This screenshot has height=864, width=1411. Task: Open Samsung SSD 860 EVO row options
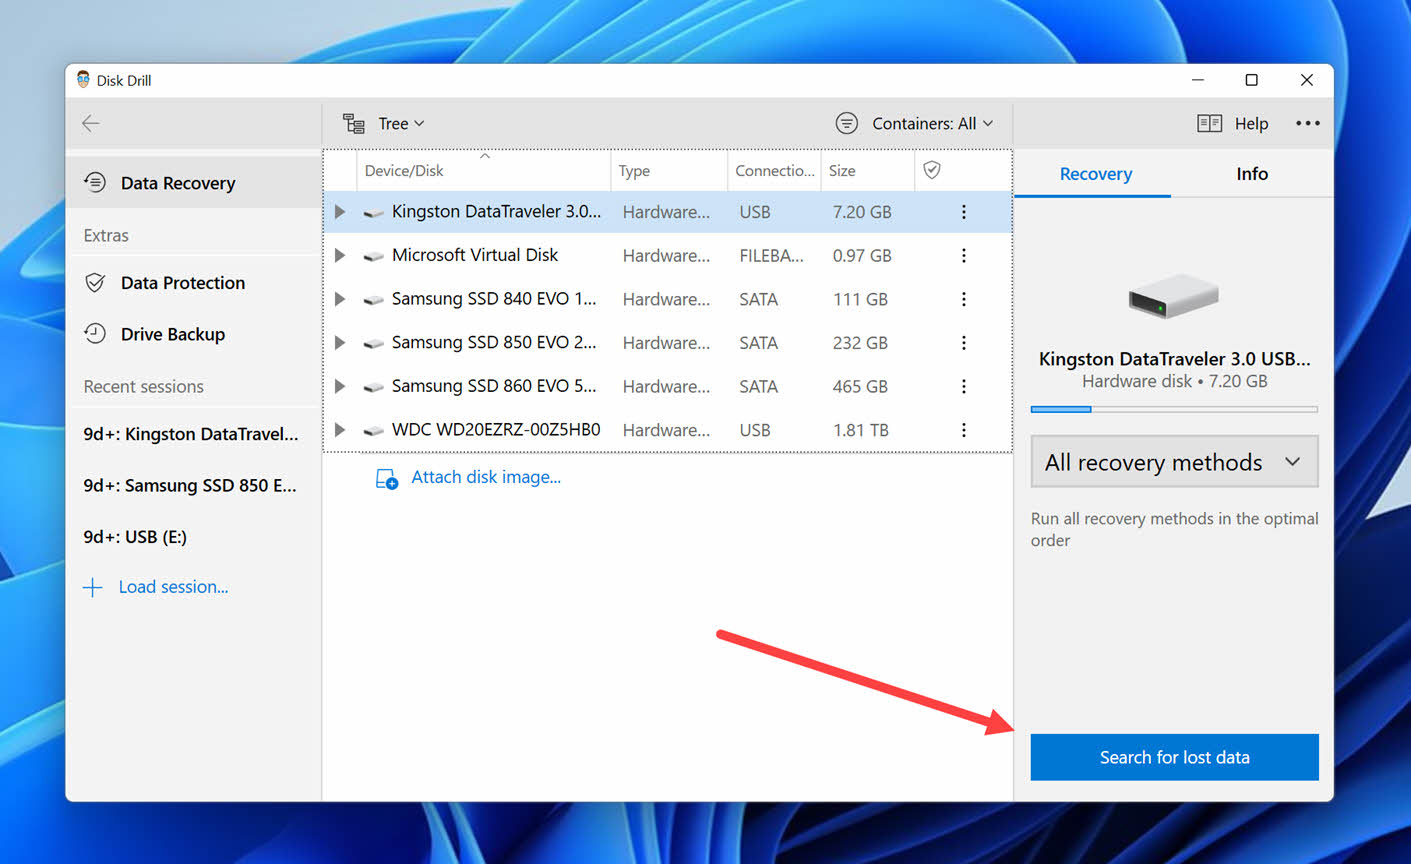(964, 386)
